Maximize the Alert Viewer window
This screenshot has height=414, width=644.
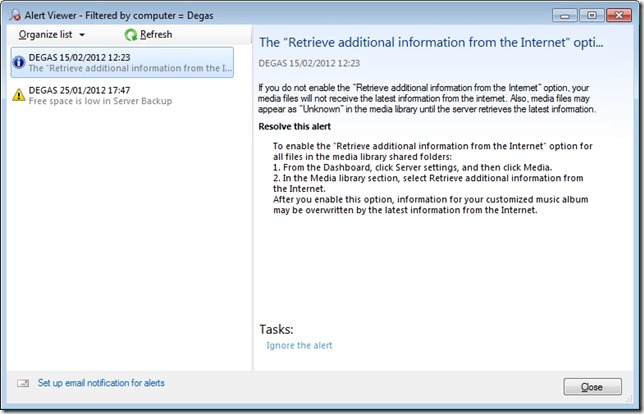tap(590, 15)
